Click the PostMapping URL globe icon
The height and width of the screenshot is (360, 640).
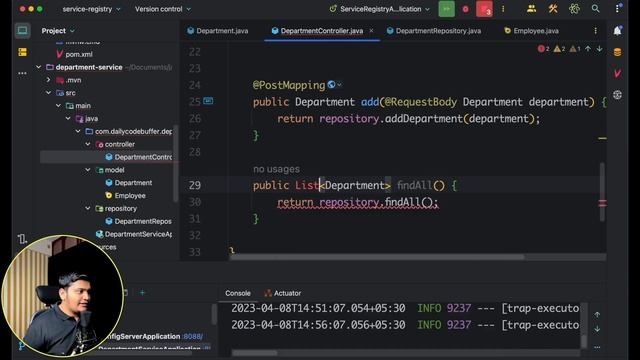[x=331, y=85]
